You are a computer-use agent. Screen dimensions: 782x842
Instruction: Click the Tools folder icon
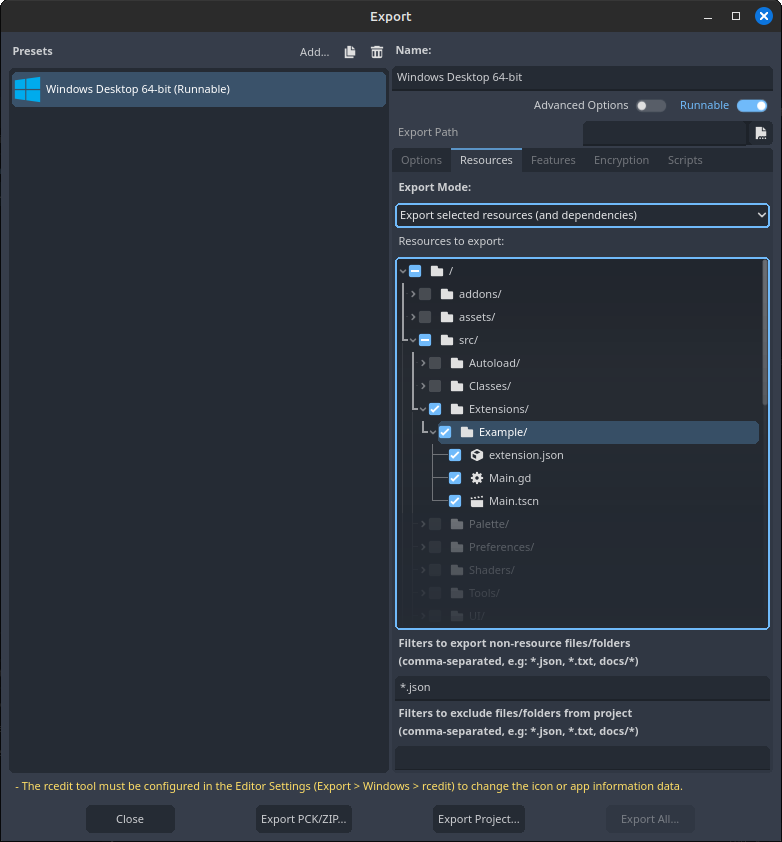tap(457, 593)
